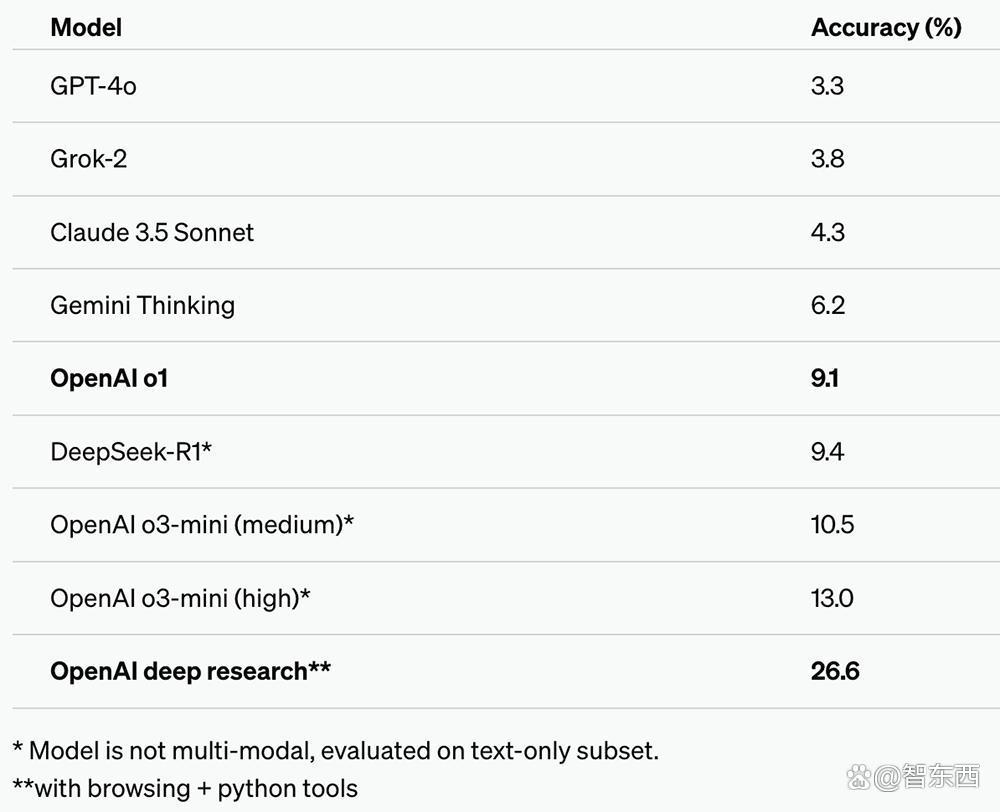Click the 9.4 accuracy value
The width and height of the screenshot is (1000, 812).
(827, 452)
